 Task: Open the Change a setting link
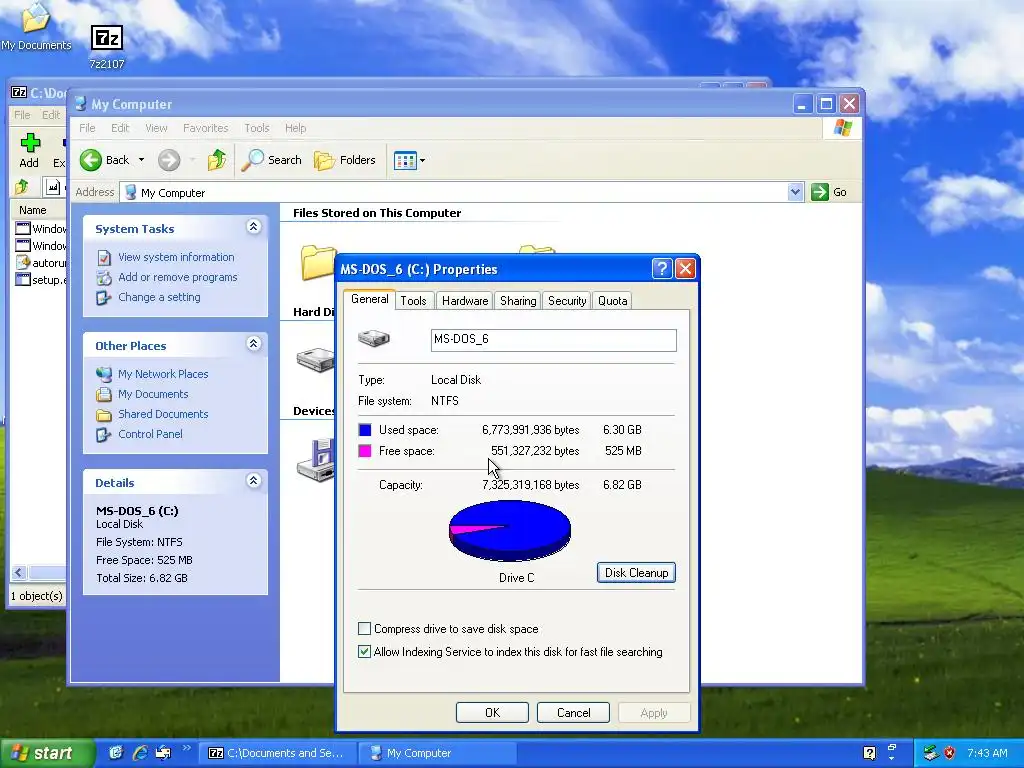159,297
